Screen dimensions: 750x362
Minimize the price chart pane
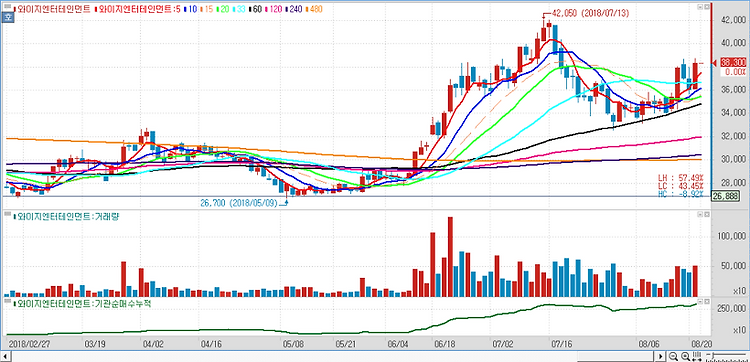[699, 7]
